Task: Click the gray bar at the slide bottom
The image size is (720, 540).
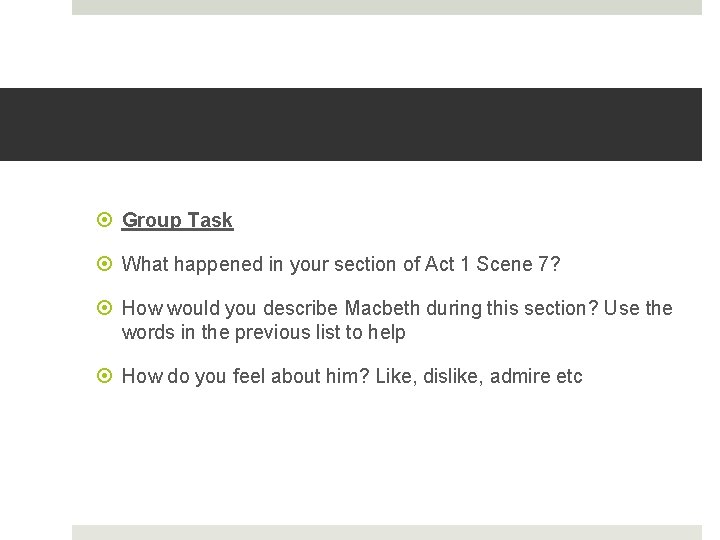Action: 387,532
